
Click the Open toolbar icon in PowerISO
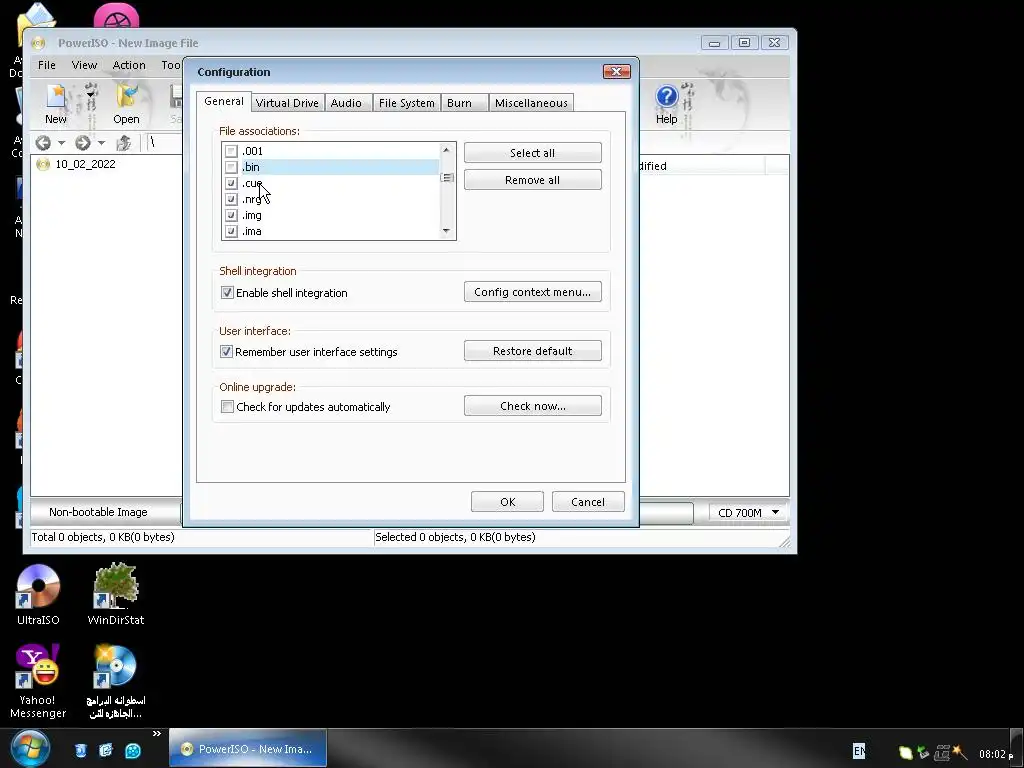pos(126,103)
